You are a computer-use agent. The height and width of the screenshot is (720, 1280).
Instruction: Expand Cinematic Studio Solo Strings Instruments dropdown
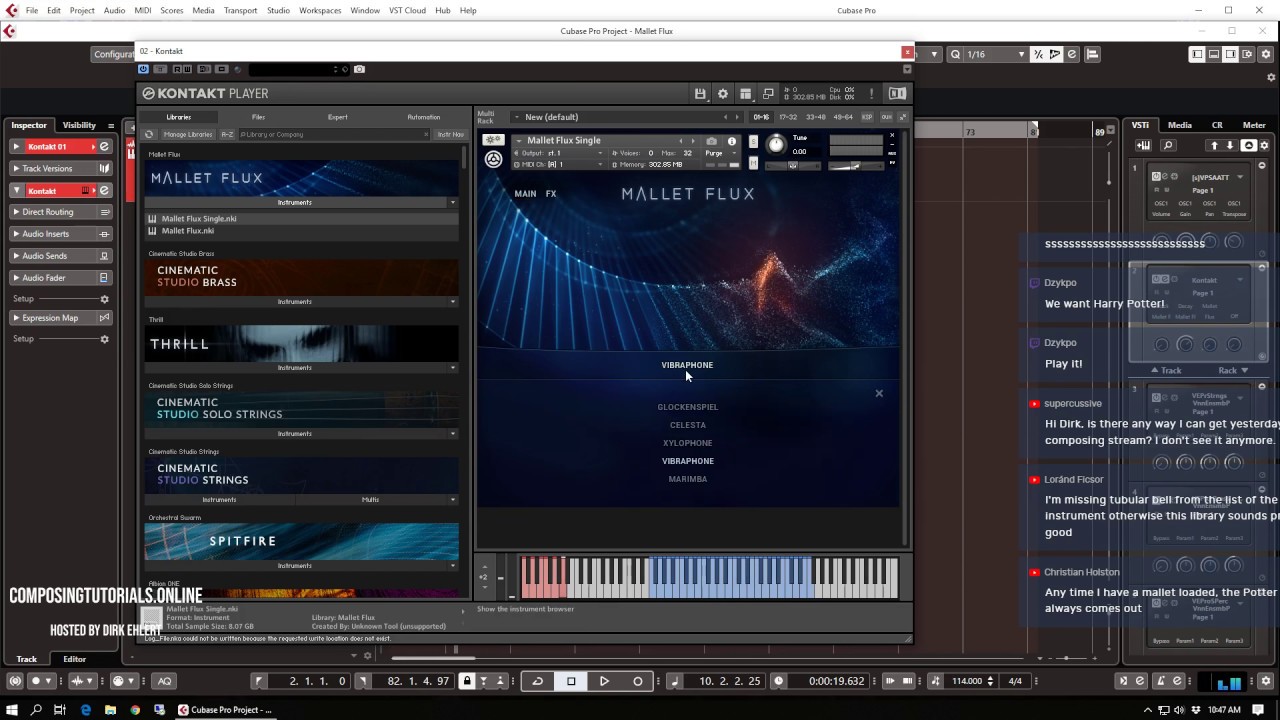pyautogui.click(x=453, y=433)
